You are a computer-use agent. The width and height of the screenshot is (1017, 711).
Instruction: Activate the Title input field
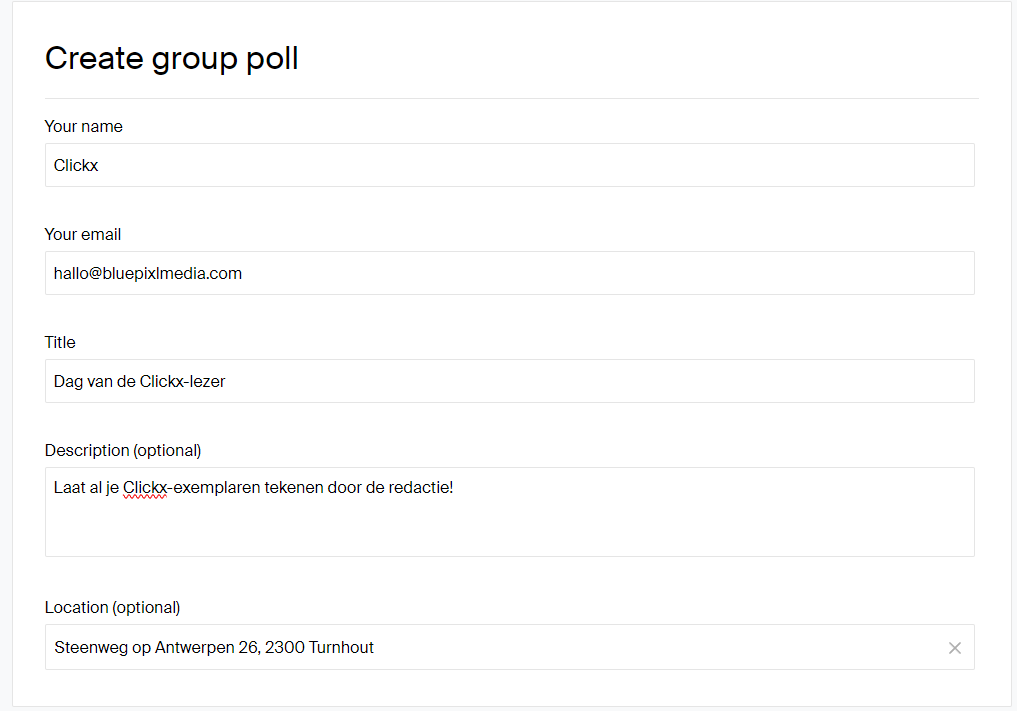tap(509, 381)
